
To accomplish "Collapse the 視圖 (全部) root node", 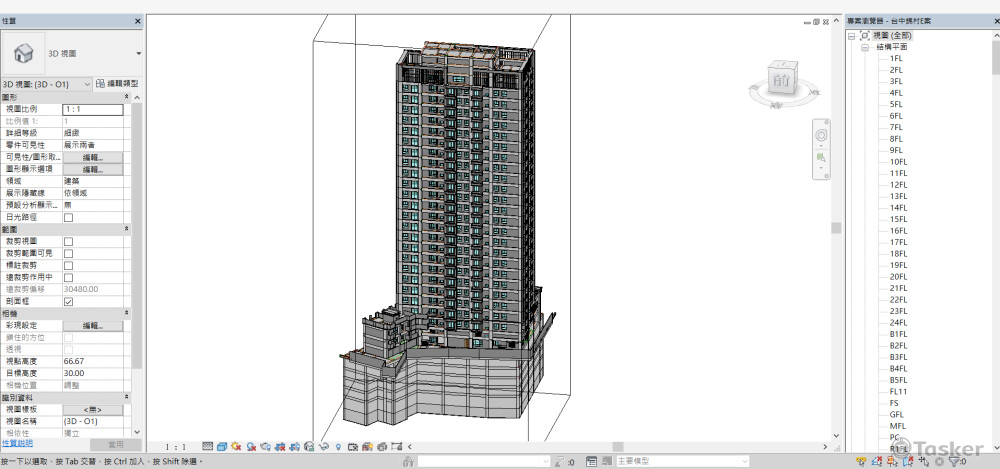I will pos(852,35).
